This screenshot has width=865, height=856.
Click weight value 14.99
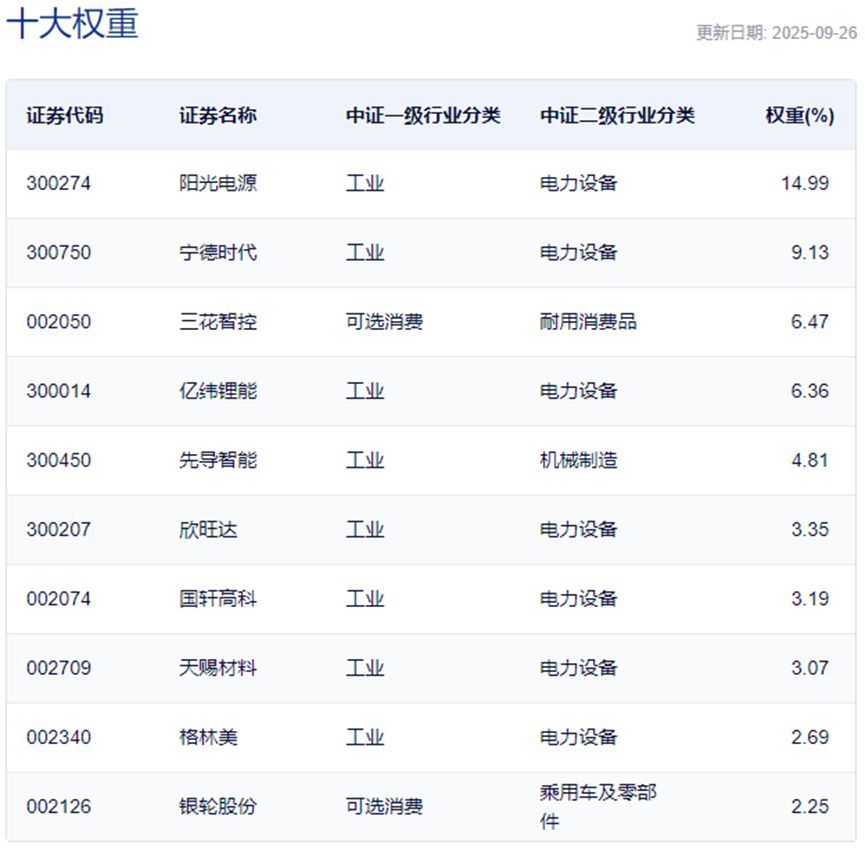tap(805, 183)
